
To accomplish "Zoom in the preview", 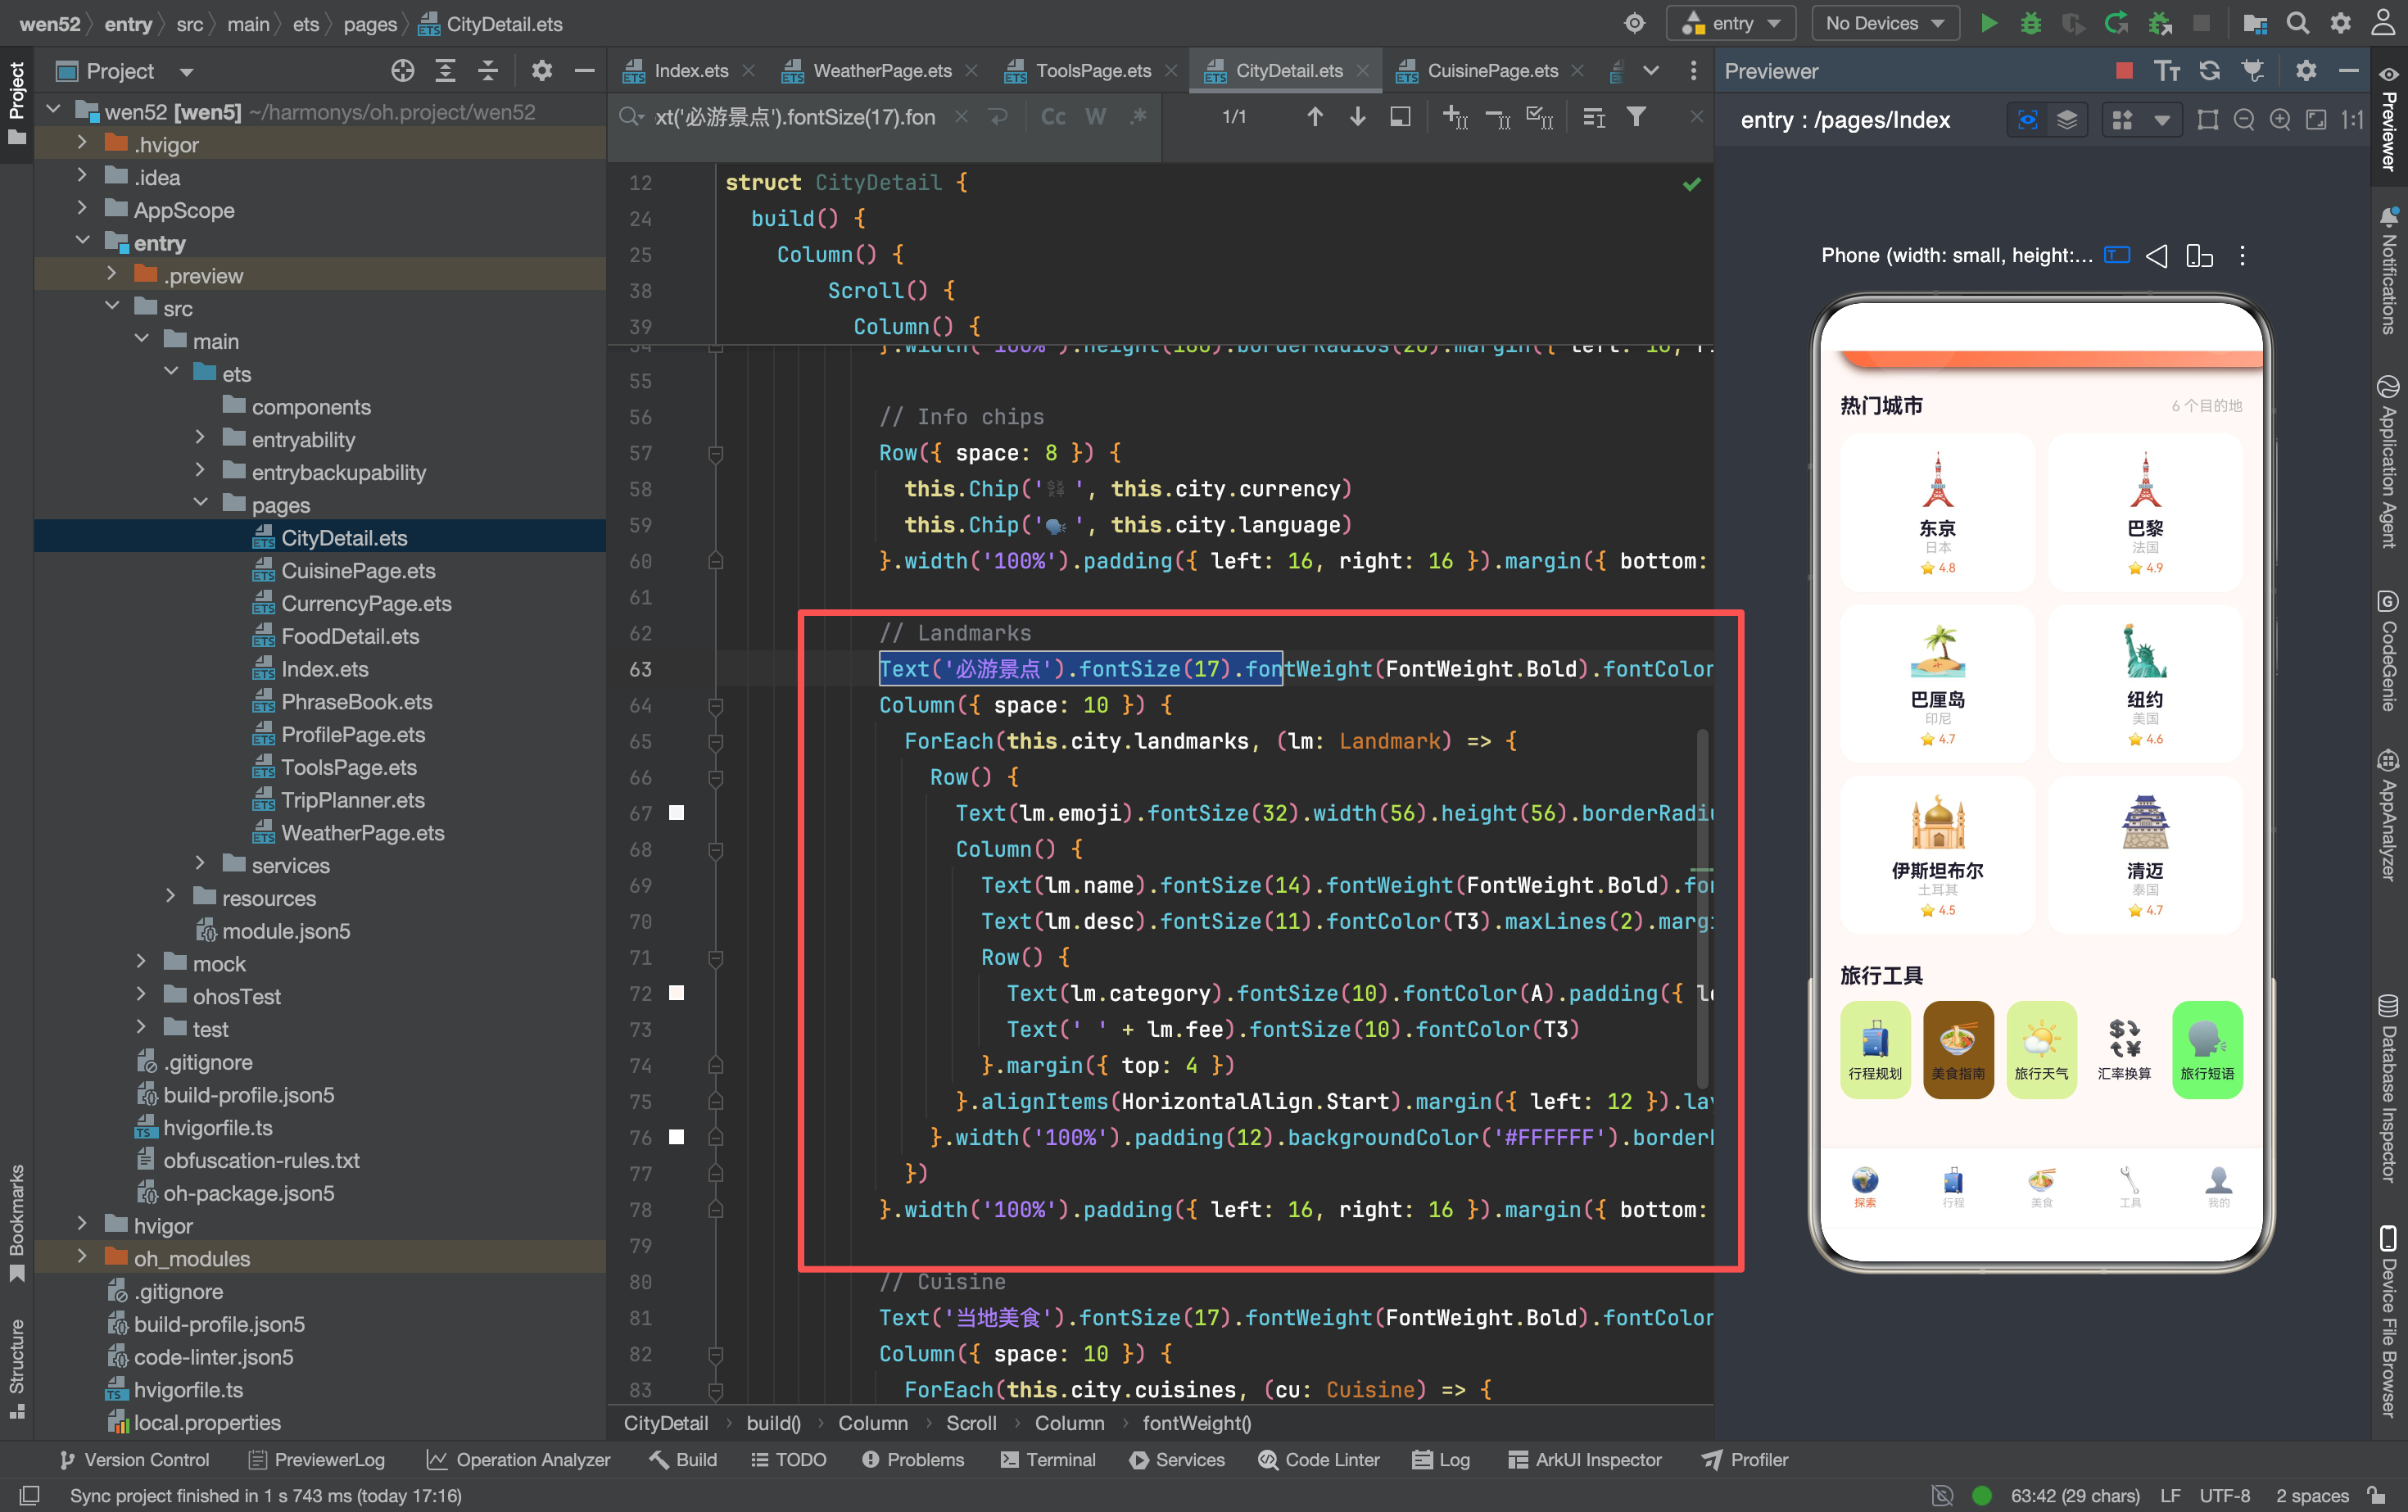I will pos(2280,120).
